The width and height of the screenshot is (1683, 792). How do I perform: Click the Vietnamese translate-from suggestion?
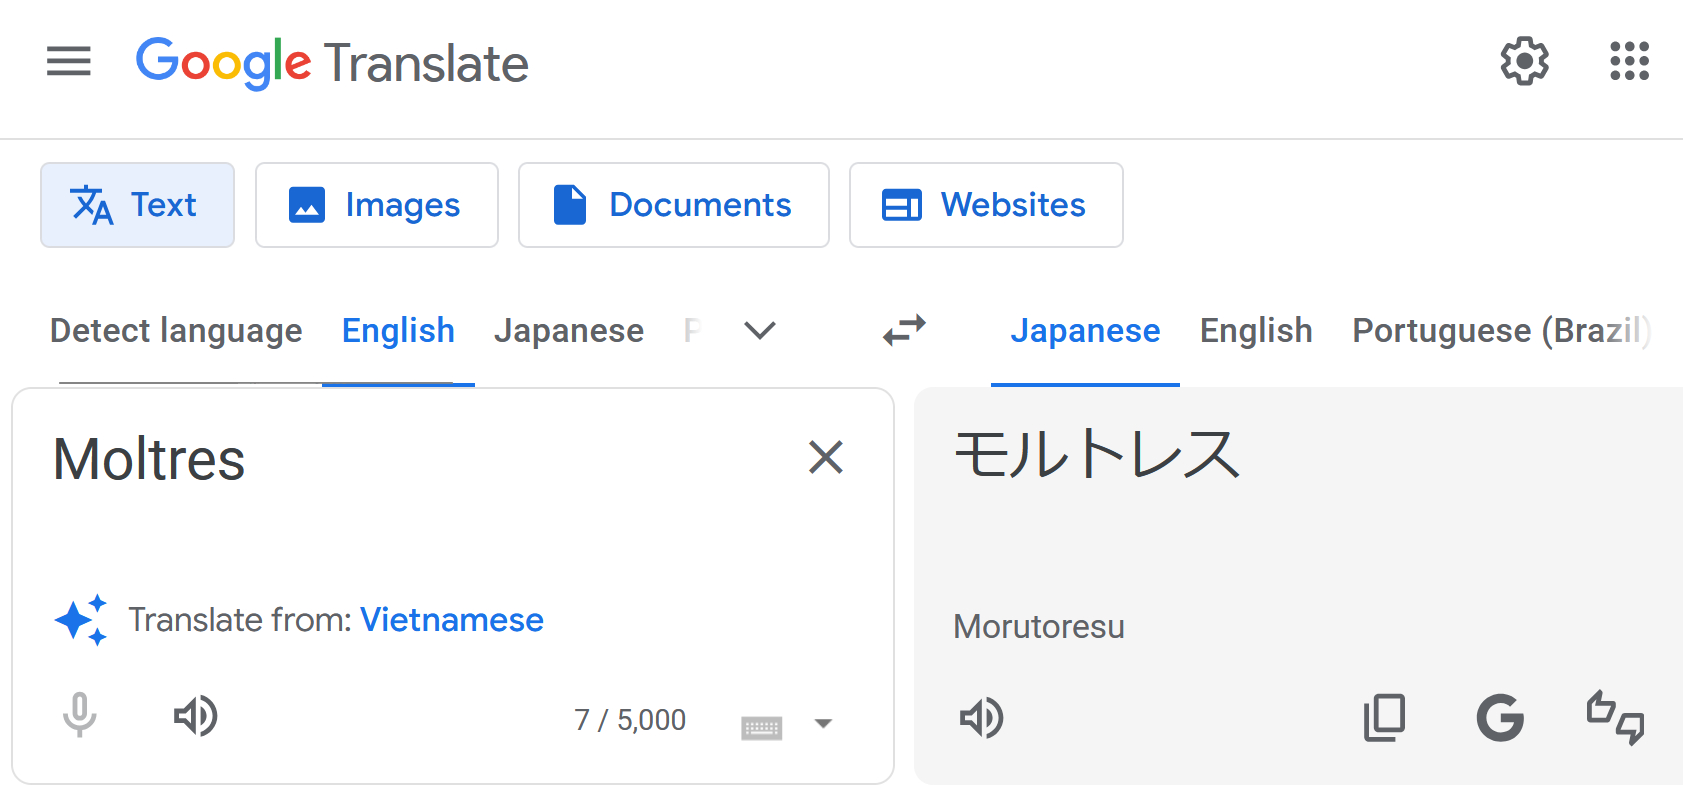pyautogui.click(x=451, y=620)
